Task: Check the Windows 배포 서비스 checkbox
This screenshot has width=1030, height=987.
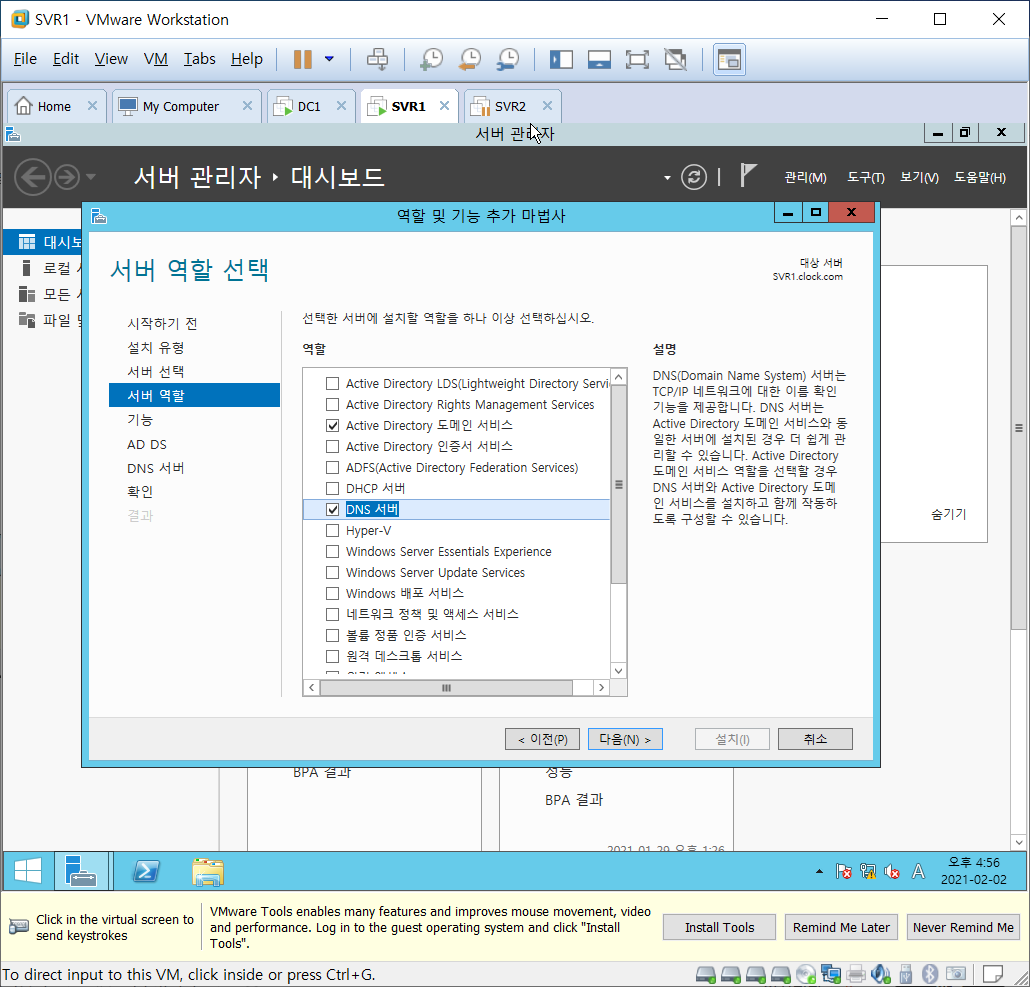Action: [x=332, y=594]
